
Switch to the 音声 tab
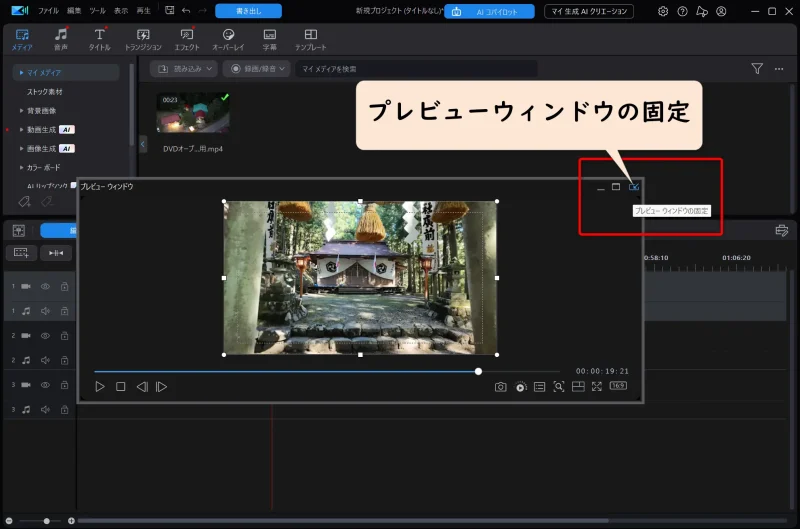coord(61,39)
